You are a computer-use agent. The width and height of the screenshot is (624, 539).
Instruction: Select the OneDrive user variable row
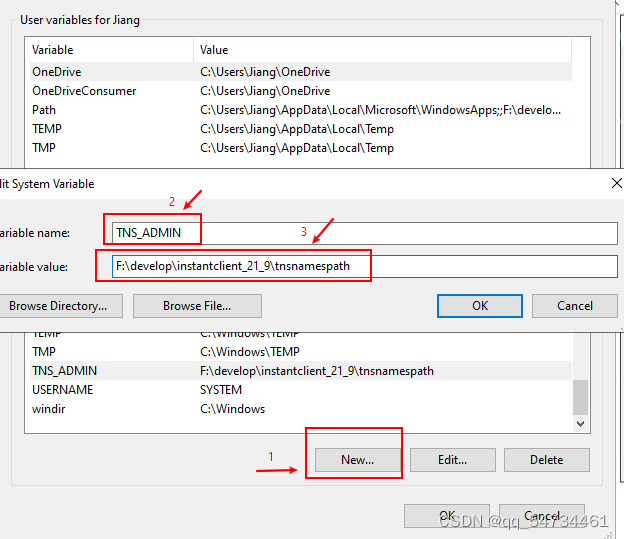(x=301, y=72)
